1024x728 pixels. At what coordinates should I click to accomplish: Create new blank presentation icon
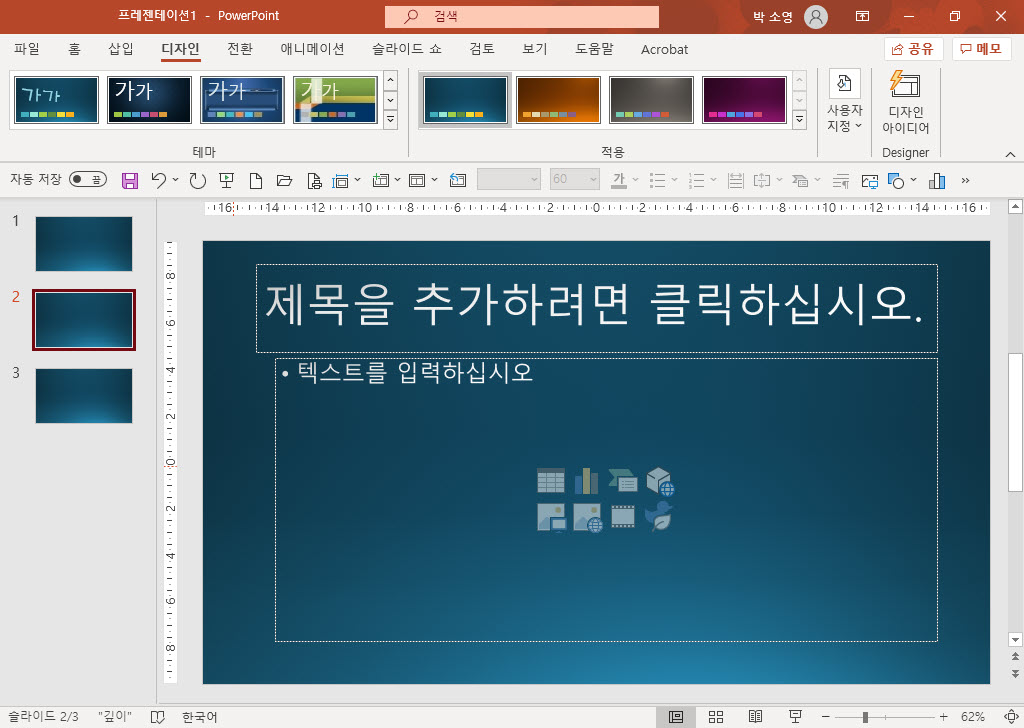point(256,180)
